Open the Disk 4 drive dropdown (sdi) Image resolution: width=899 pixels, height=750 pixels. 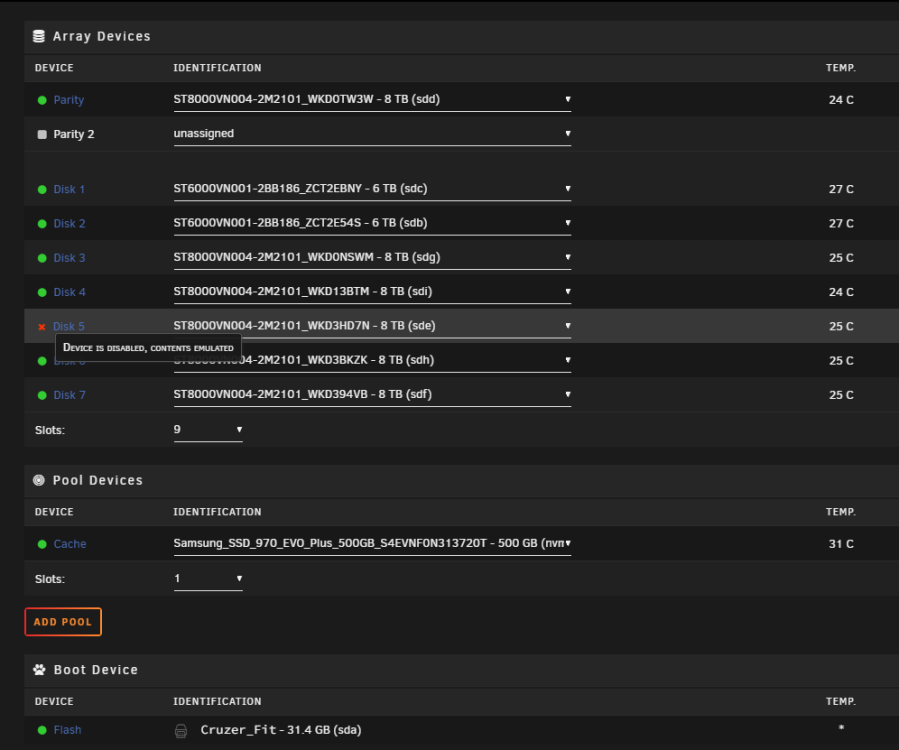[372, 292]
